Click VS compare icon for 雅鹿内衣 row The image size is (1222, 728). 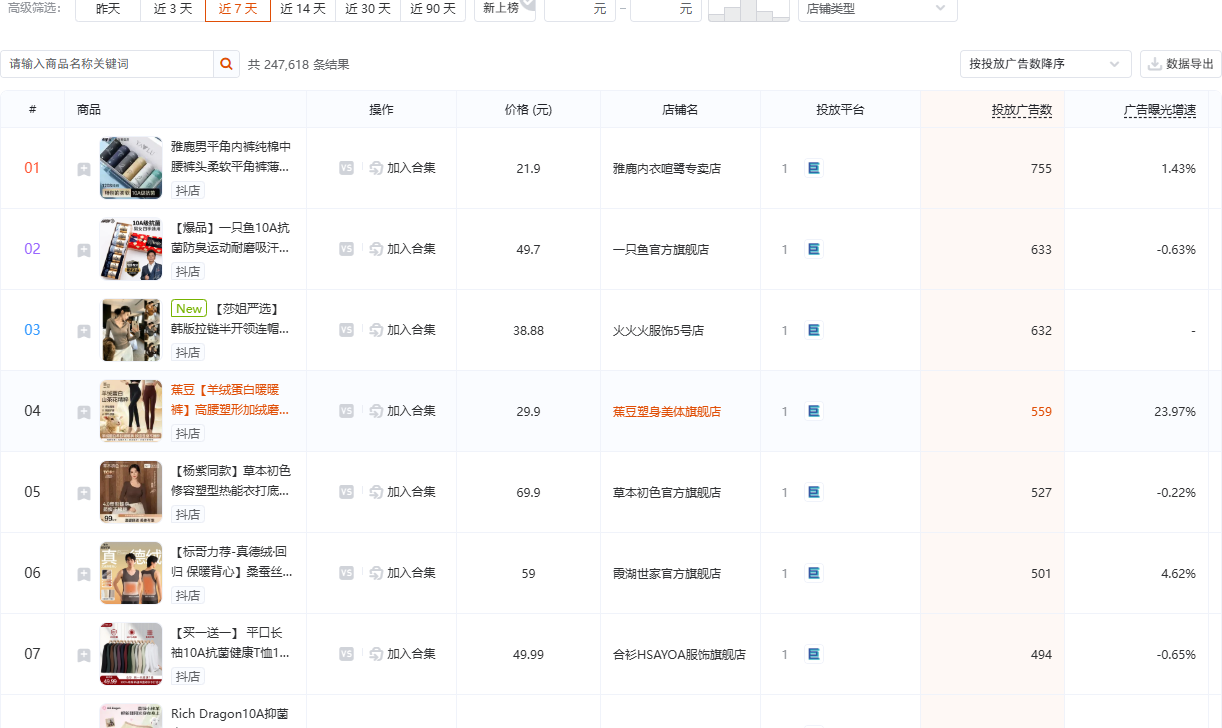coord(346,168)
